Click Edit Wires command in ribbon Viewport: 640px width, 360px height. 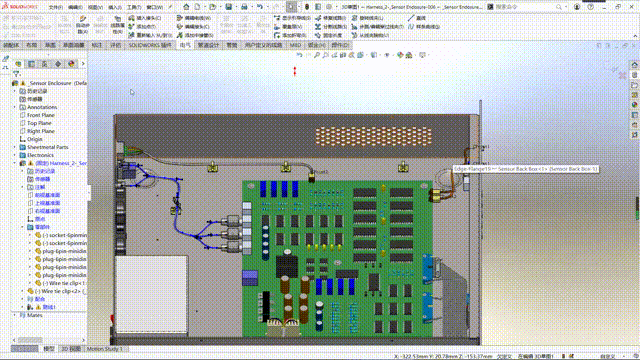click(194, 18)
